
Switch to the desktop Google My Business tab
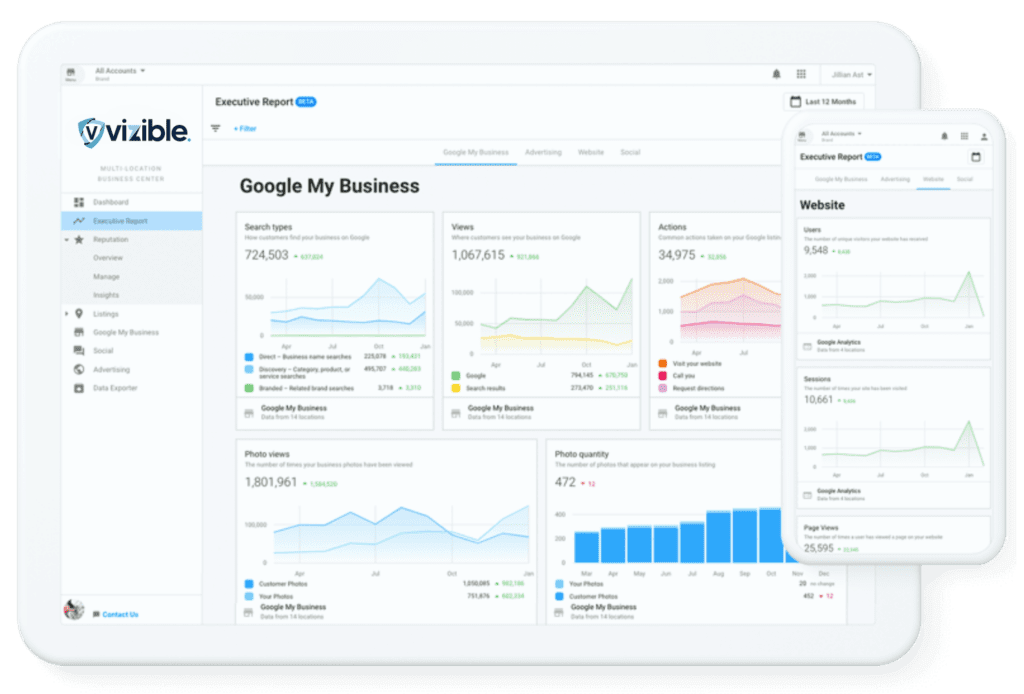point(476,153)
